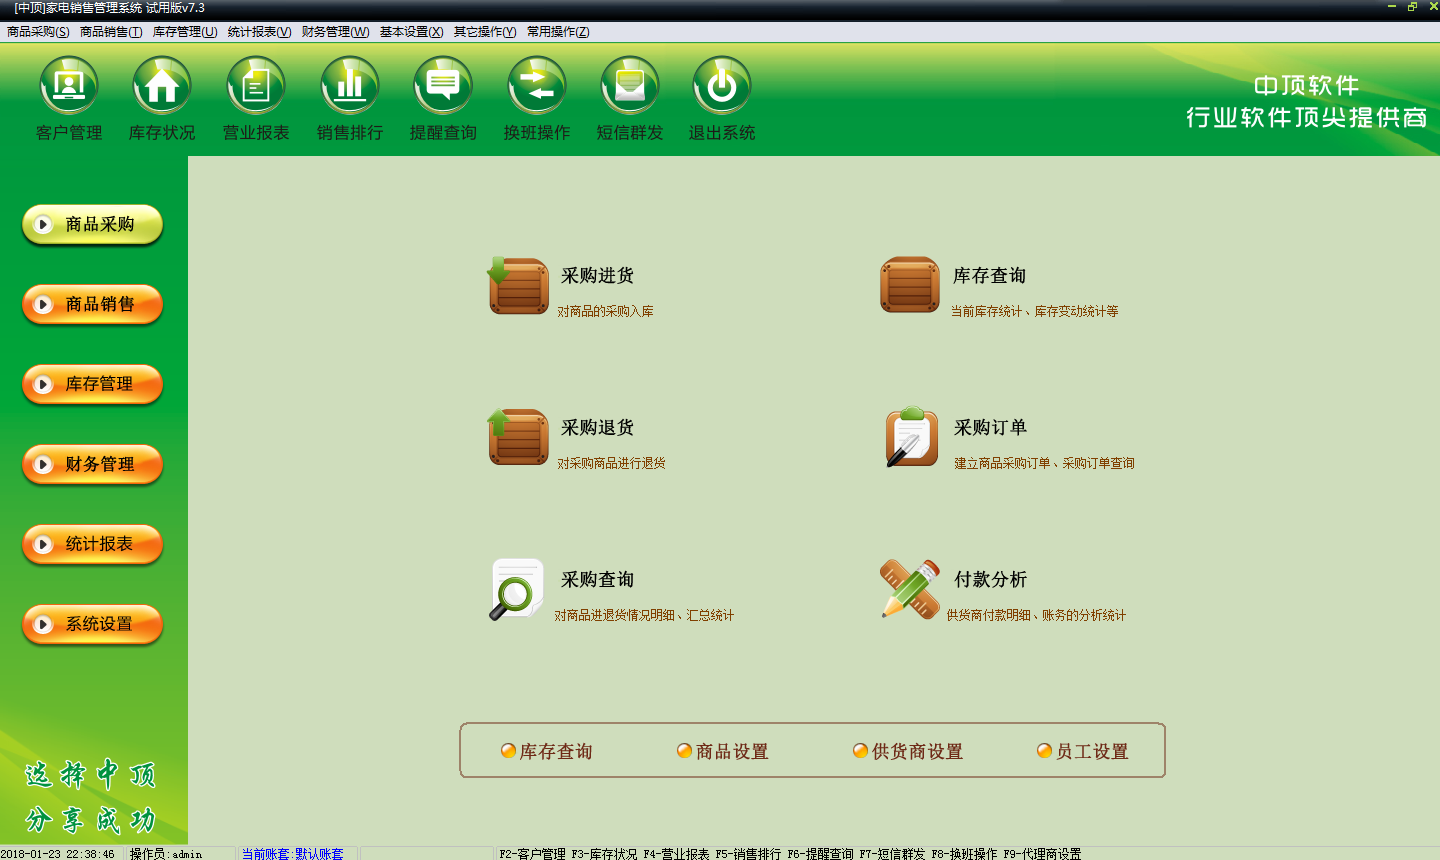This screenshot has width=1440, height=860.
Task: Click the date and time status entry
Action: pyautogui.click(x=58, y=853)
